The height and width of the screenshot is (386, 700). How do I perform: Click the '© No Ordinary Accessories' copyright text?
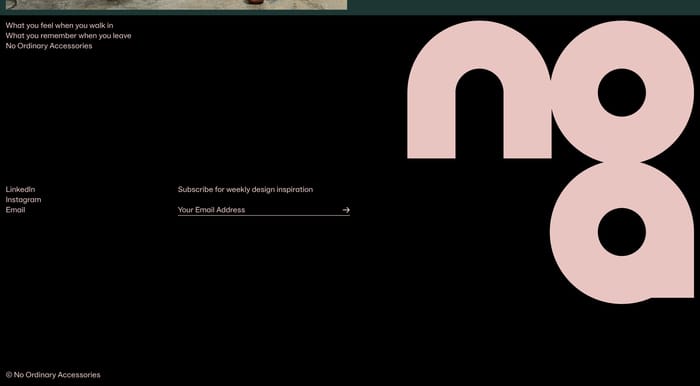[x=53, y=375]
